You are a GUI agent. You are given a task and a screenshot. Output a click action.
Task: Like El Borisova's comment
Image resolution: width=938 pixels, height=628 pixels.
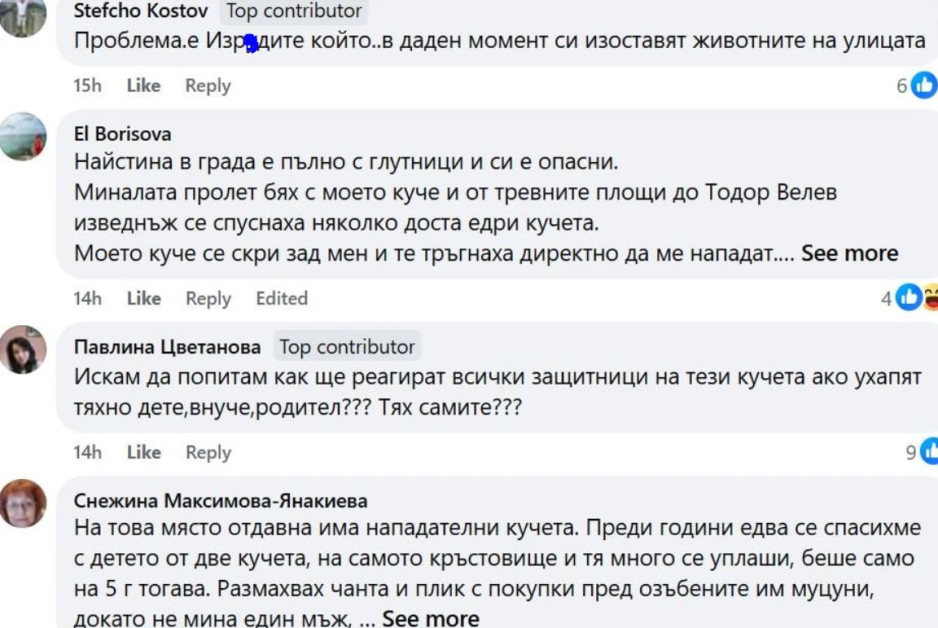pyautogui.click(x=143, y=298)
